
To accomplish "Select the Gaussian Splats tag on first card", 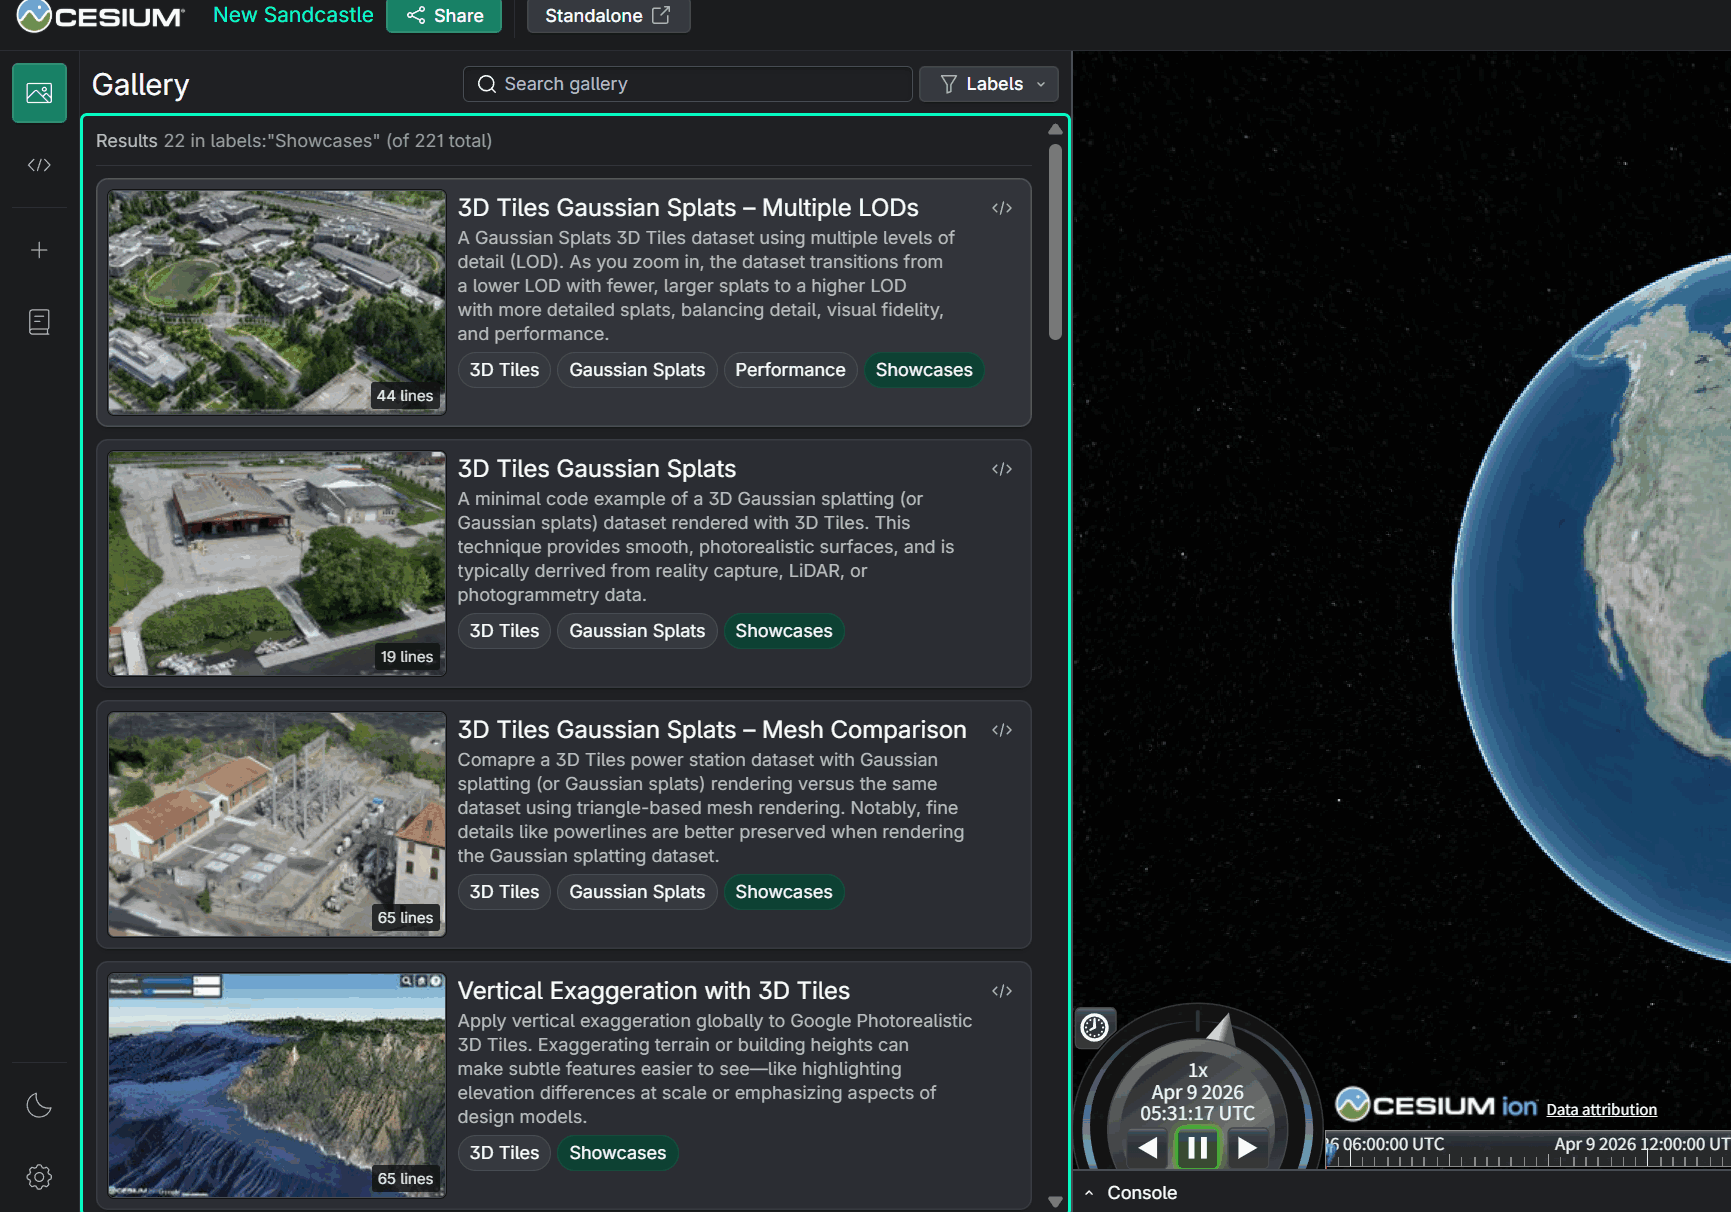I will tap(636, 370).
